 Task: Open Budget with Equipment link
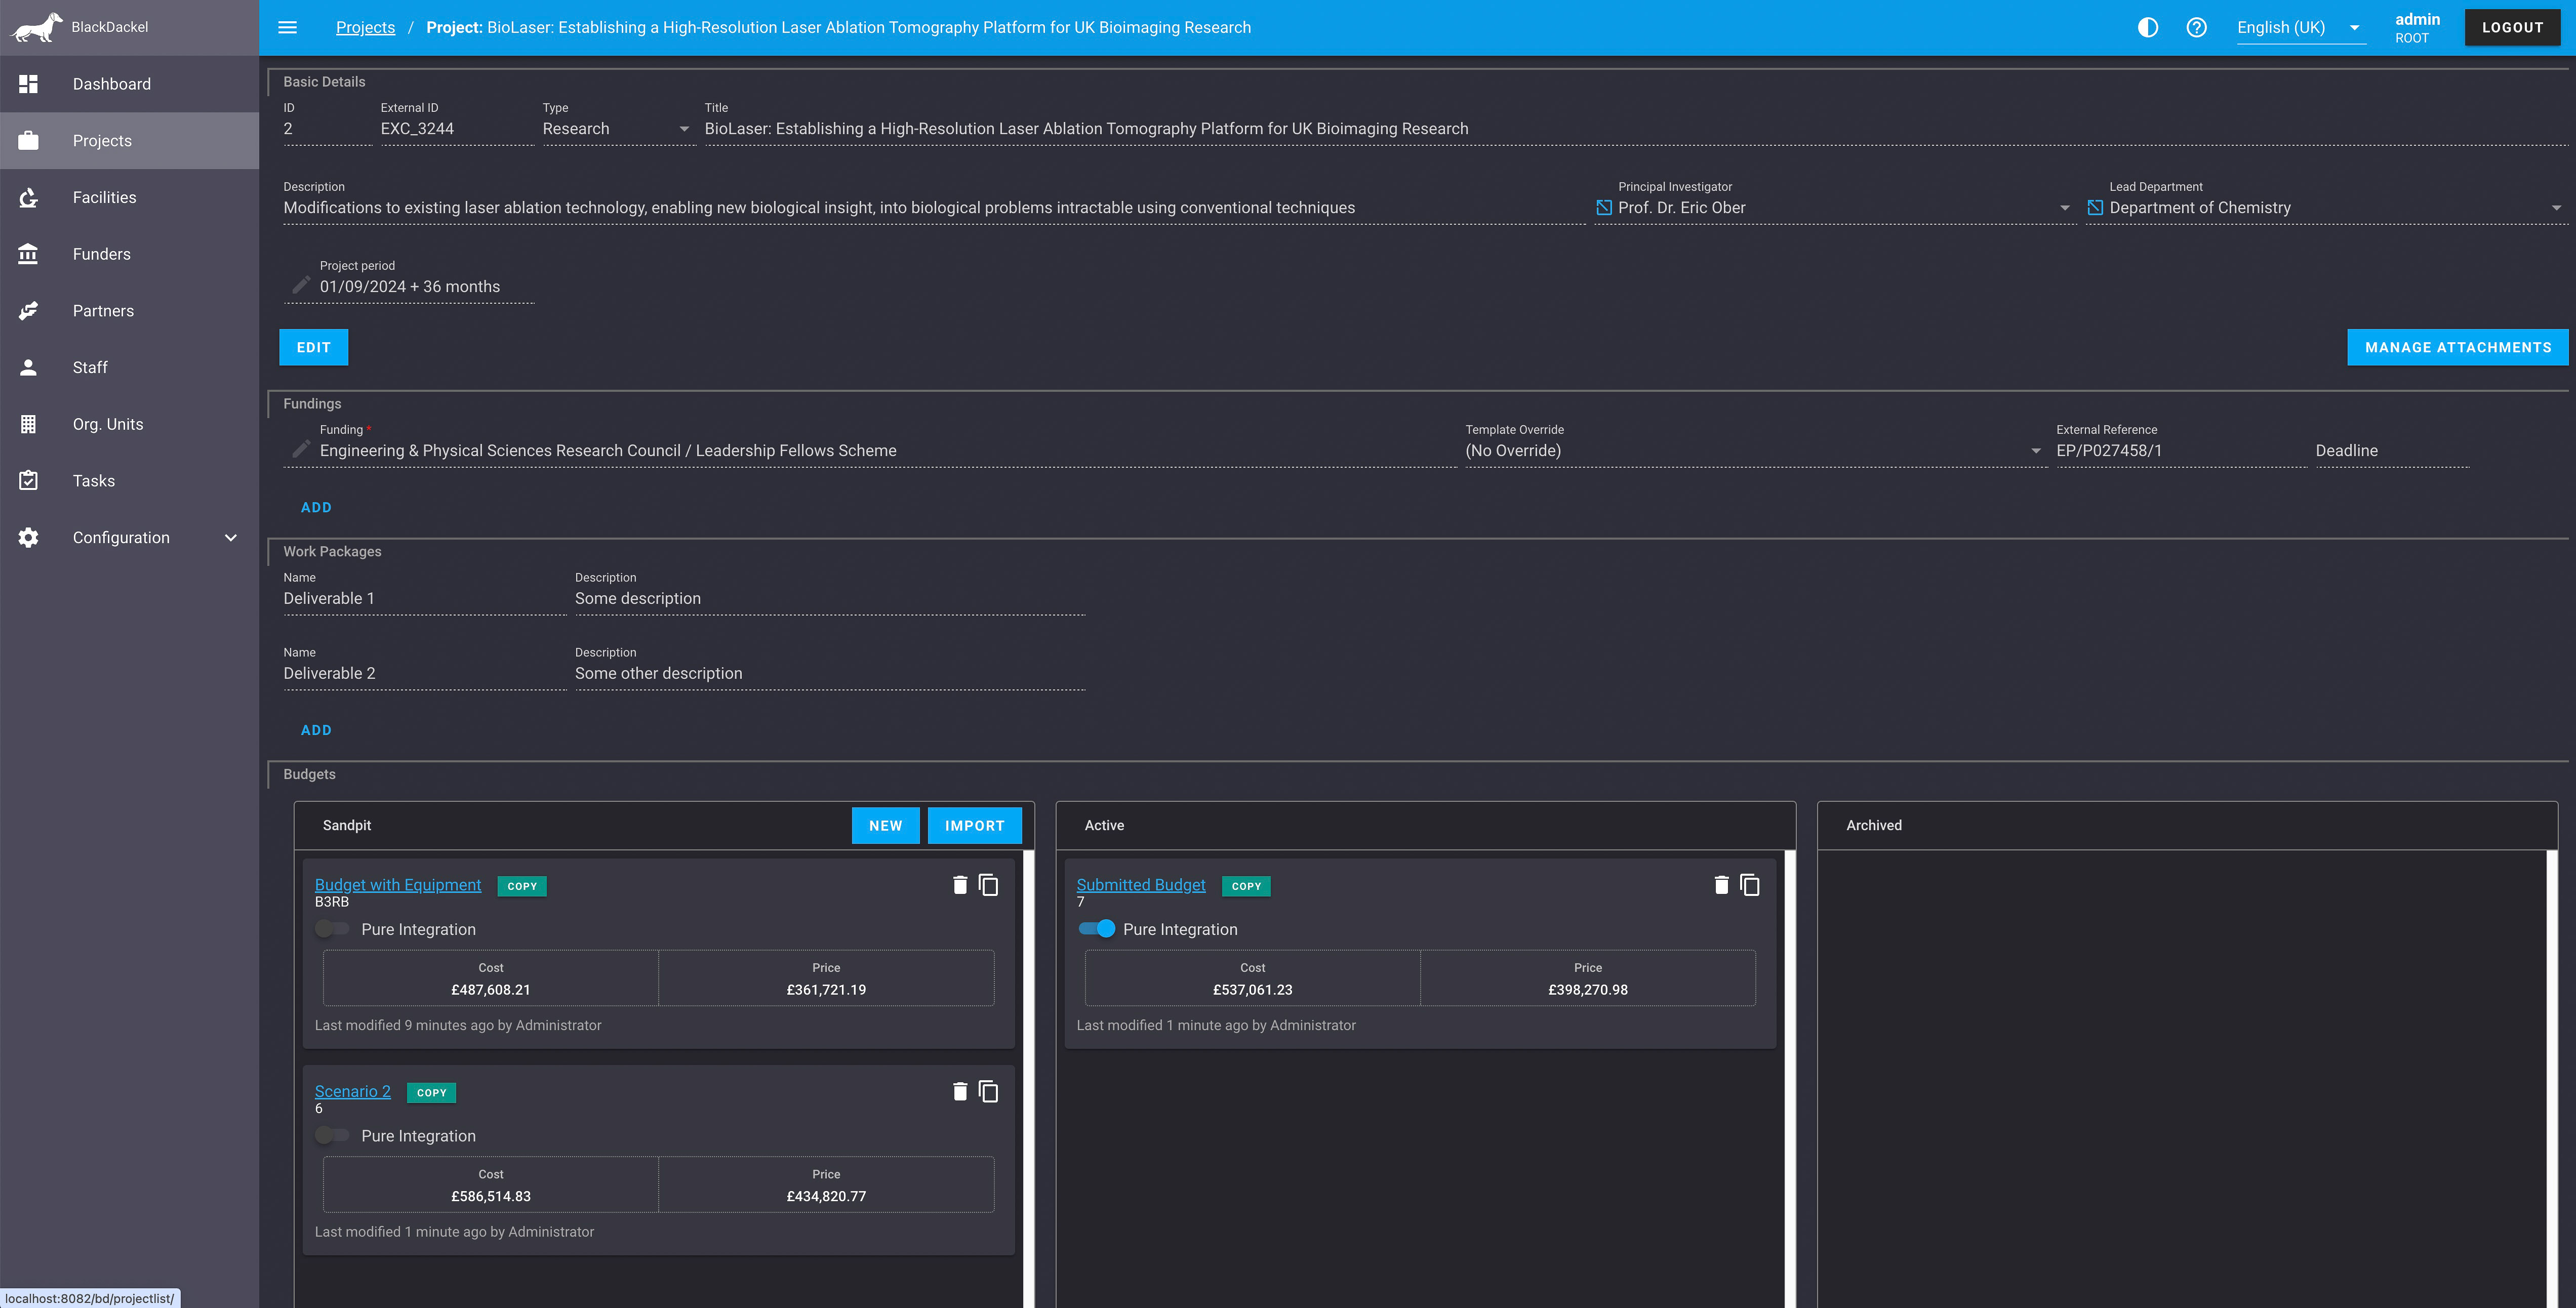[397, 885]
